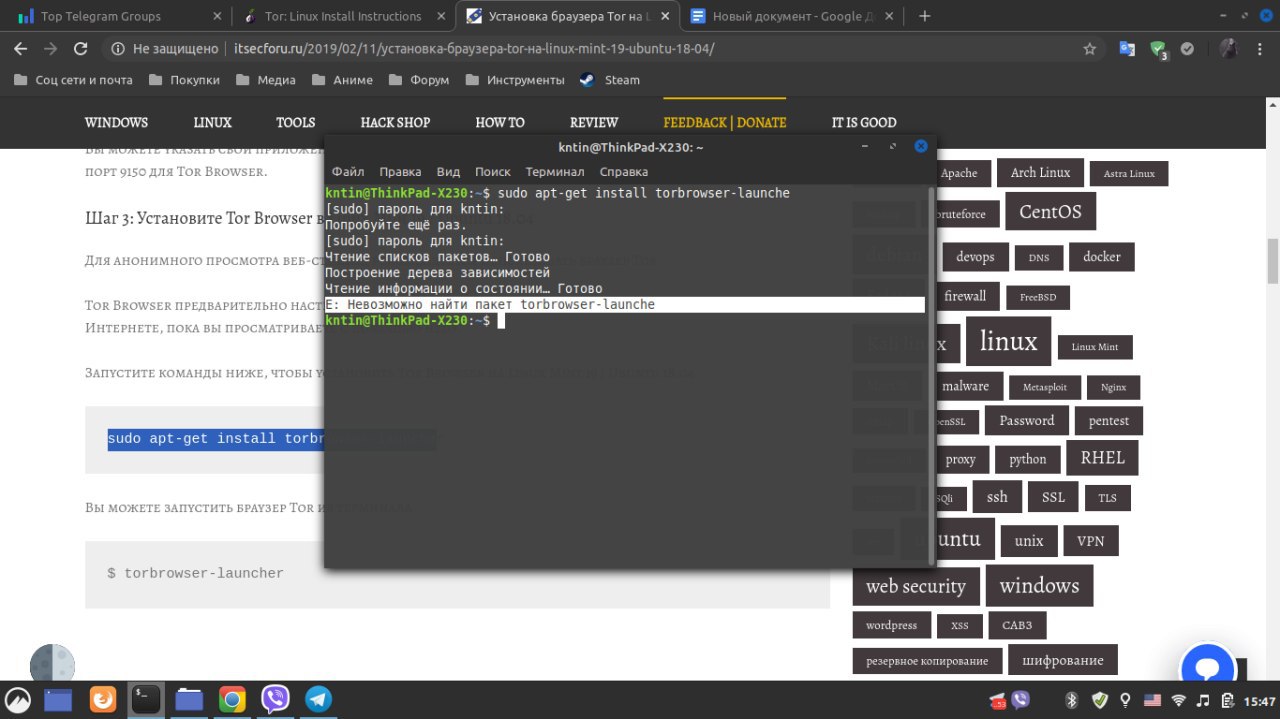1280x719 pixels.
Task: Open terminal Вид menu
Action: pyautogui.click(x=448, y=172)
